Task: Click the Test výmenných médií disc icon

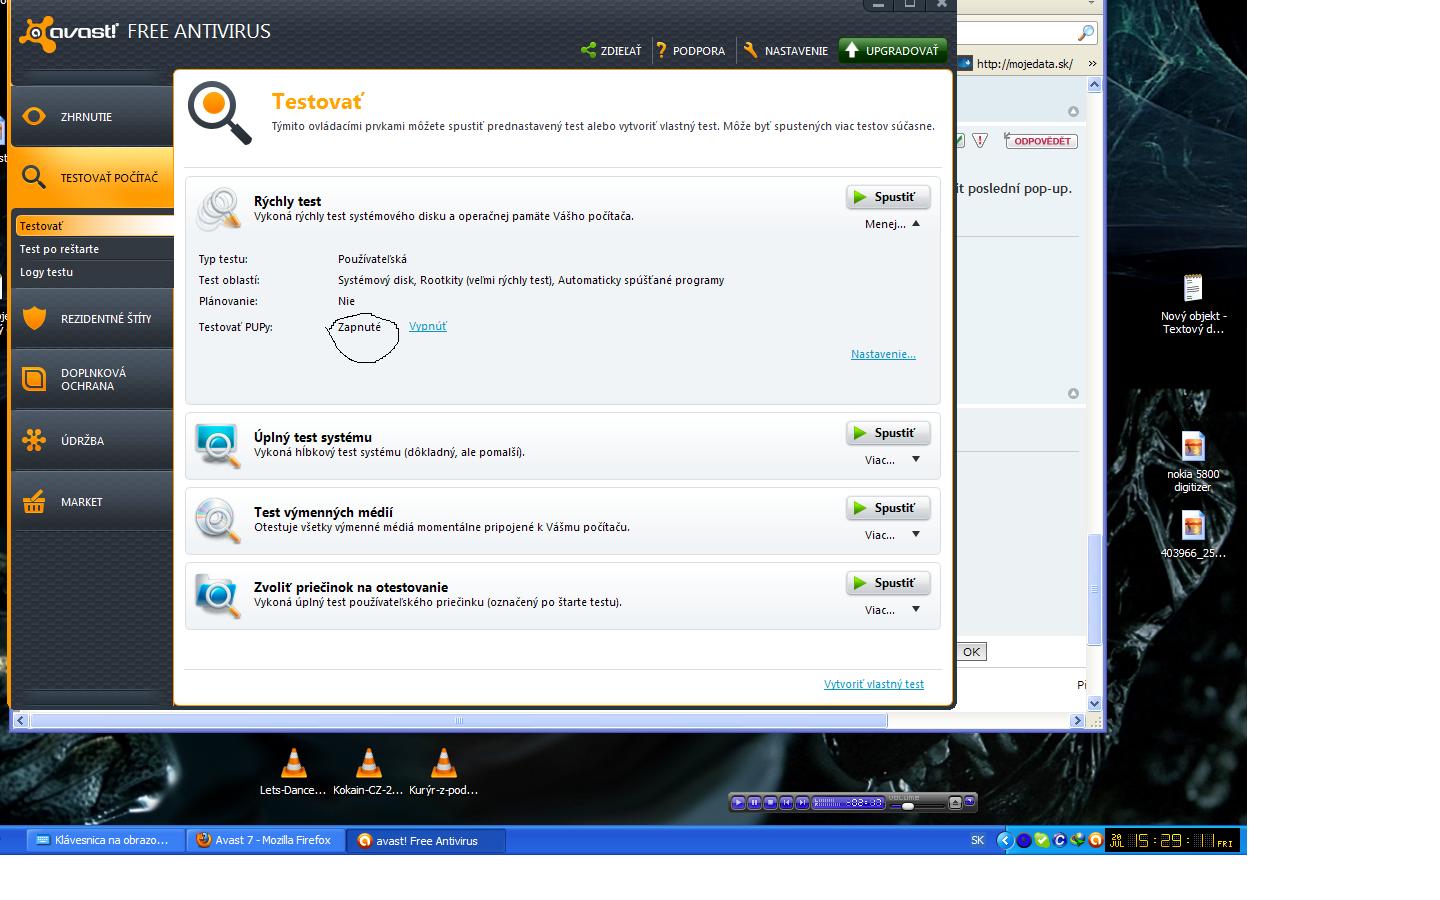Action: [219, 520]
